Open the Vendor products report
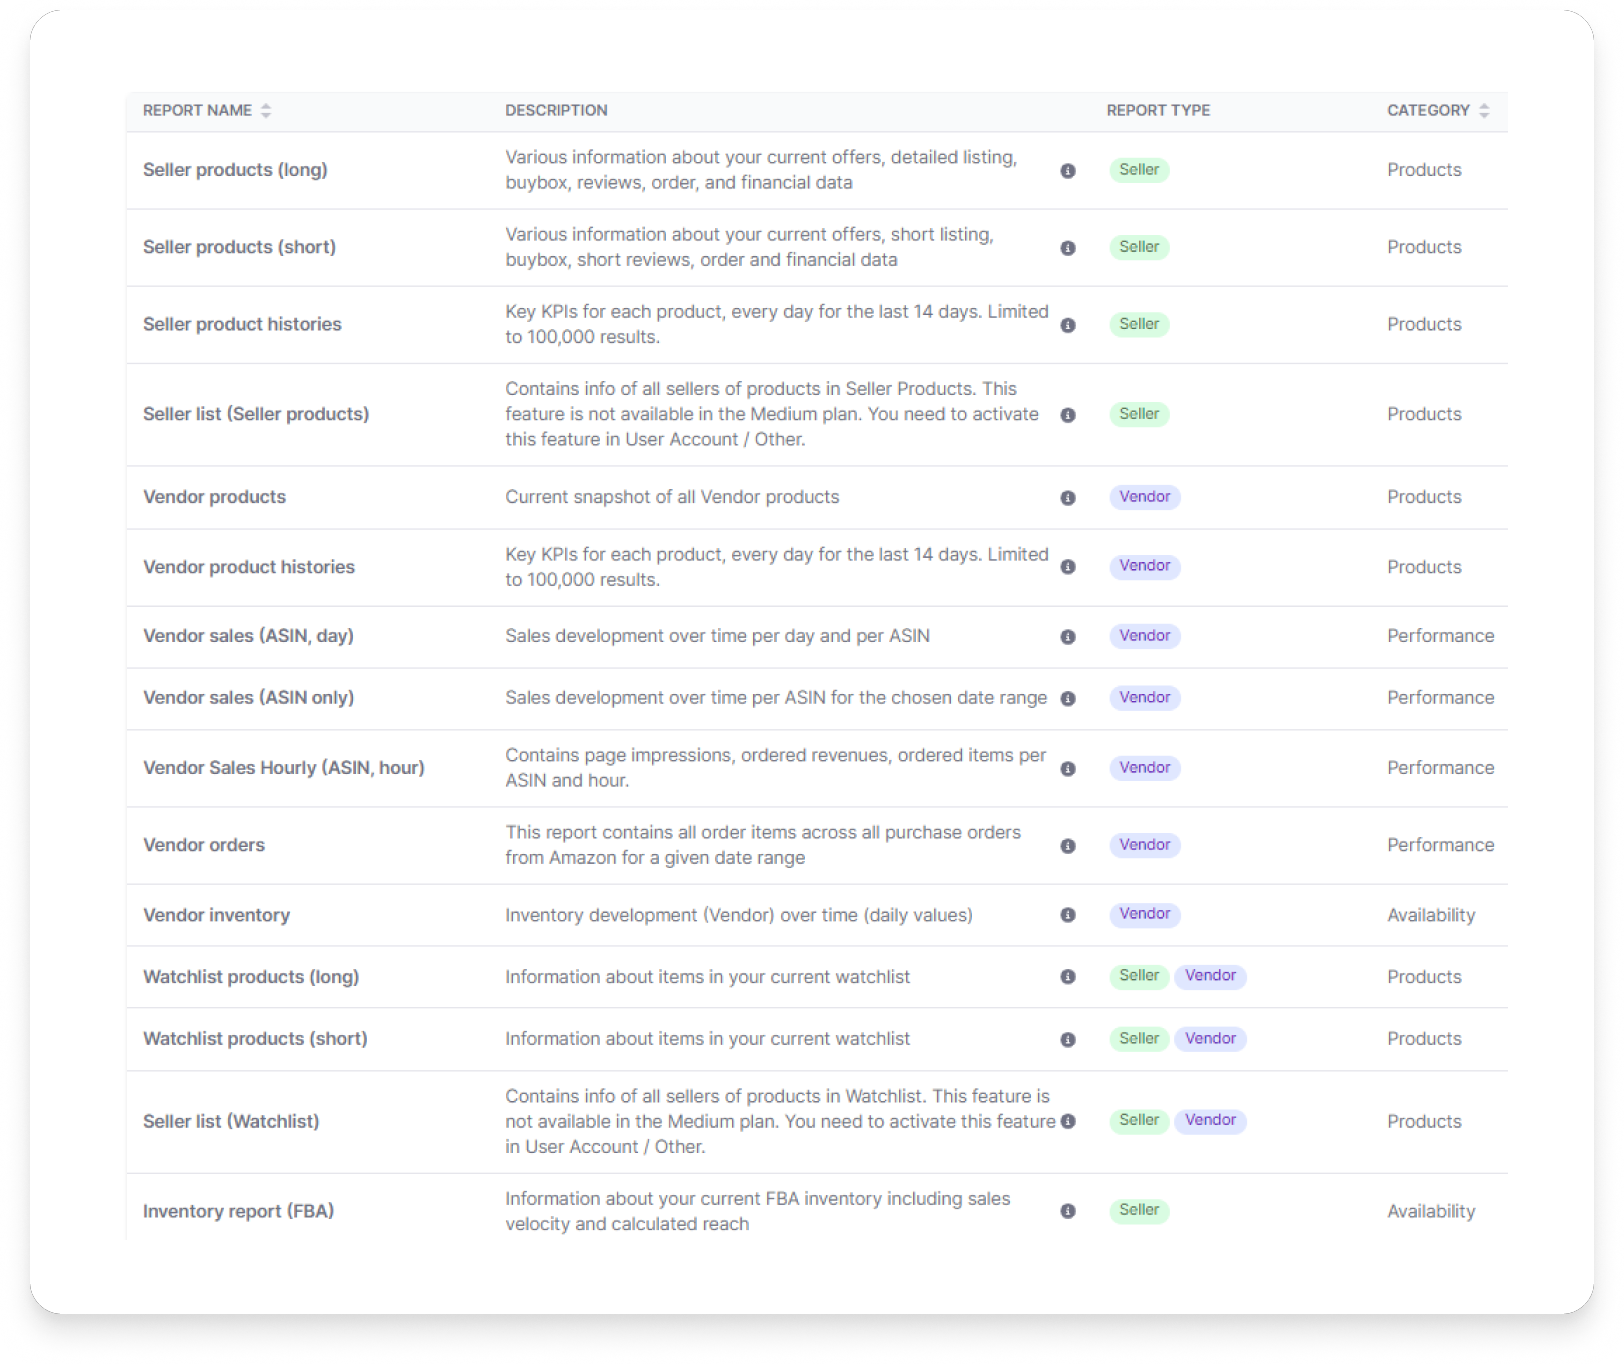Image resolution: width=1624 pixels, height=1364 pixels. tap(214, 497)
